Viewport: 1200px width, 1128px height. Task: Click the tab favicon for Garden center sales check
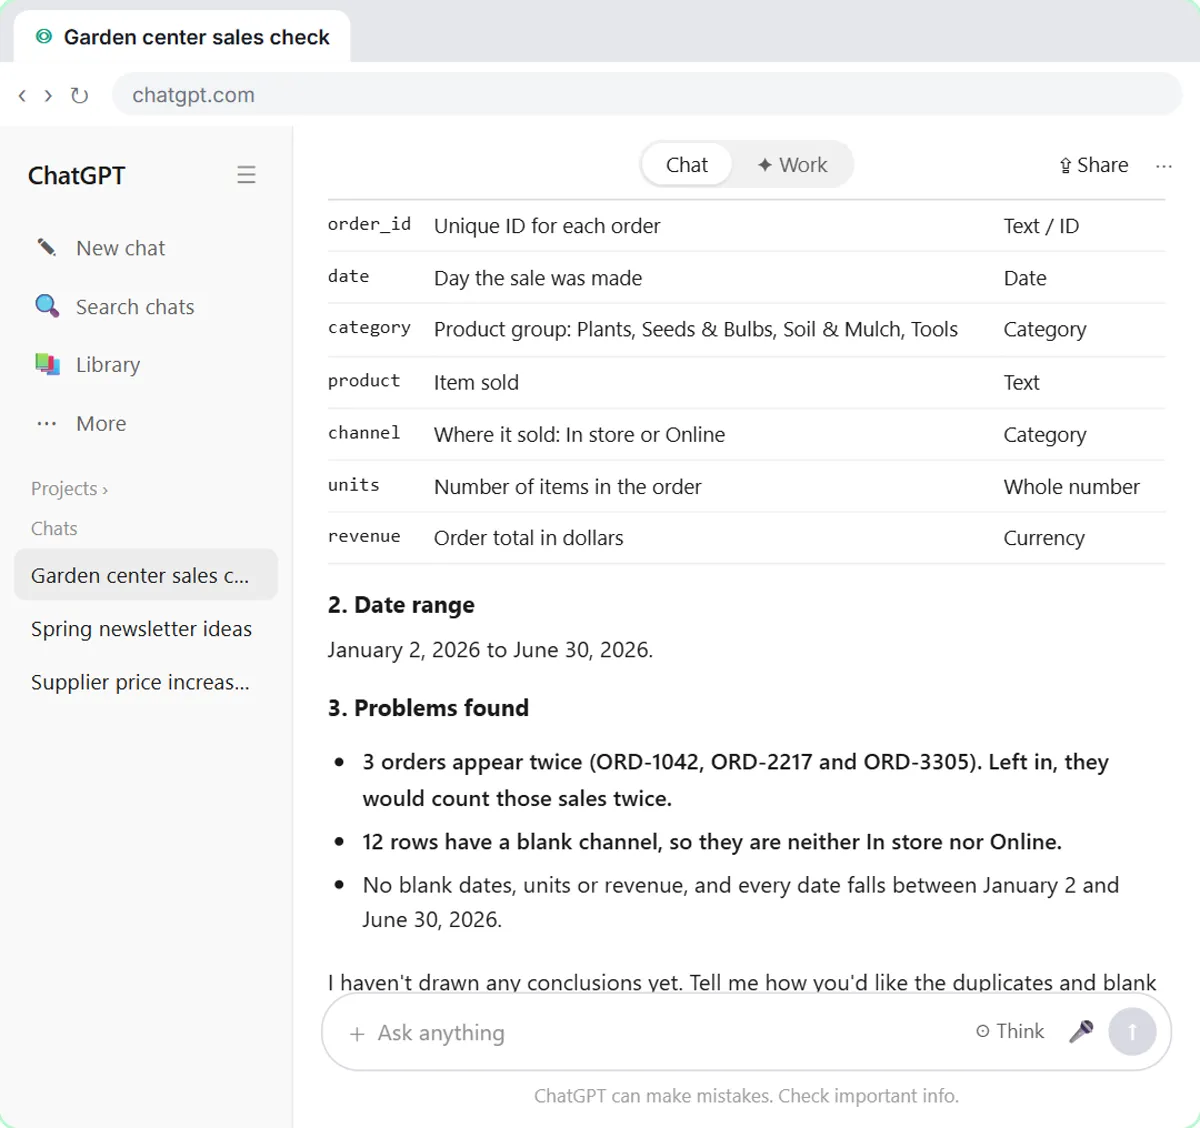click(43, 37)
